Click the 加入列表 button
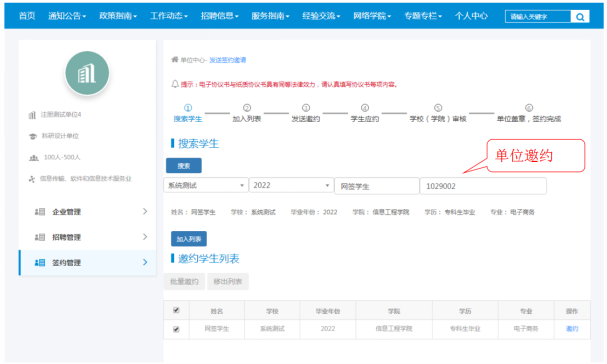The image size is (607, 364). coord(189,239)
